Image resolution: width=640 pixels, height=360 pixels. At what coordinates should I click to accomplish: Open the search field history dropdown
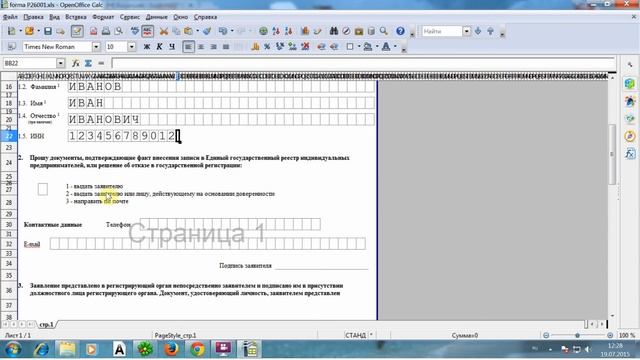pos(467,31)
